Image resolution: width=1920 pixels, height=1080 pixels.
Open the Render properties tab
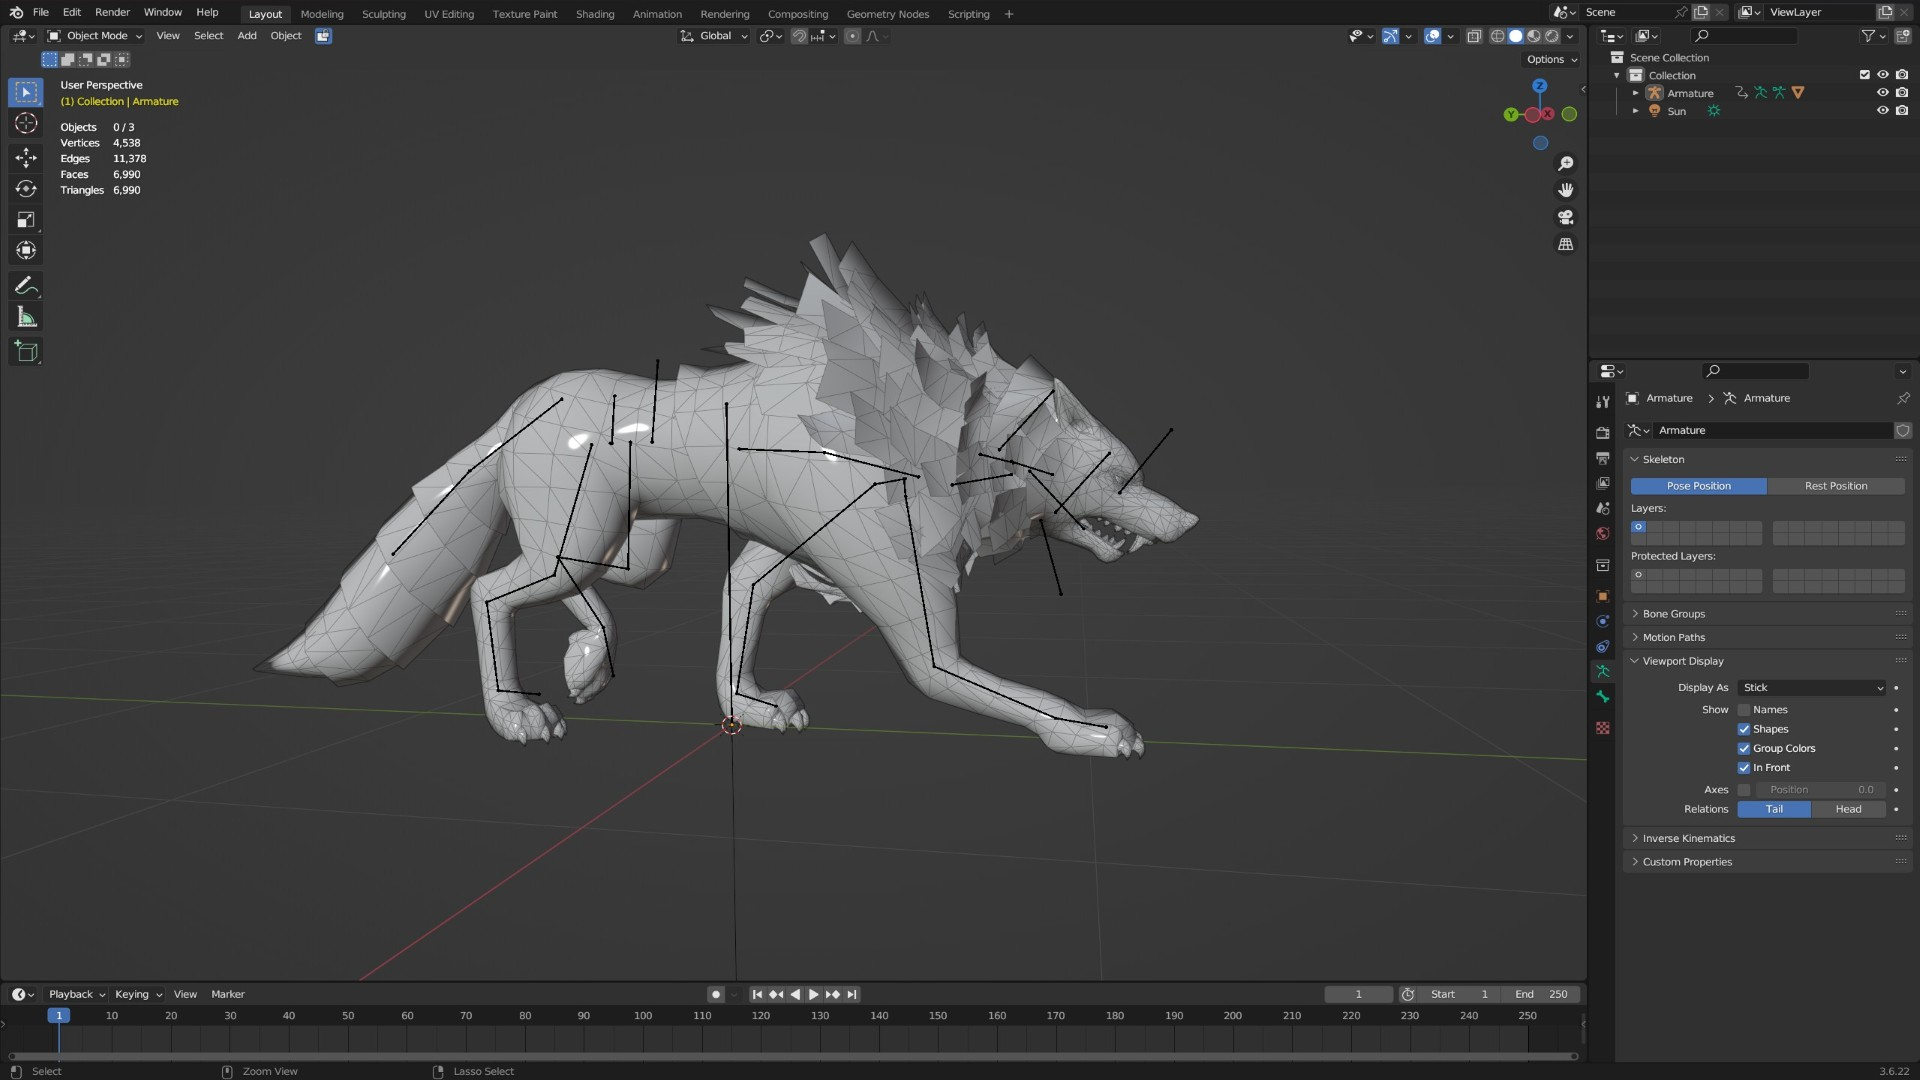click(1603, 433)
